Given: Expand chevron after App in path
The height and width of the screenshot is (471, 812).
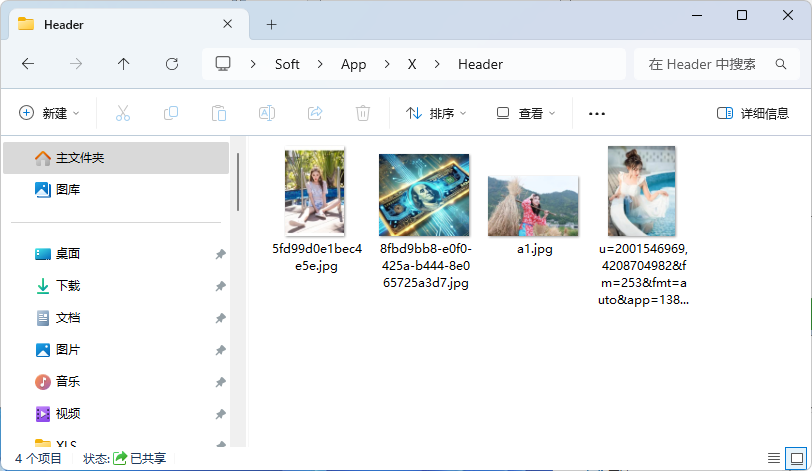Looking at the screenshot, I should tap(387, 64).
